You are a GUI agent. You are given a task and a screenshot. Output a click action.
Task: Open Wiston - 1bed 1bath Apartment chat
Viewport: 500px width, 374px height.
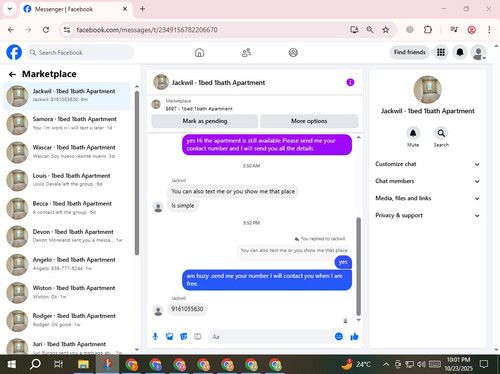pos(67,293)
